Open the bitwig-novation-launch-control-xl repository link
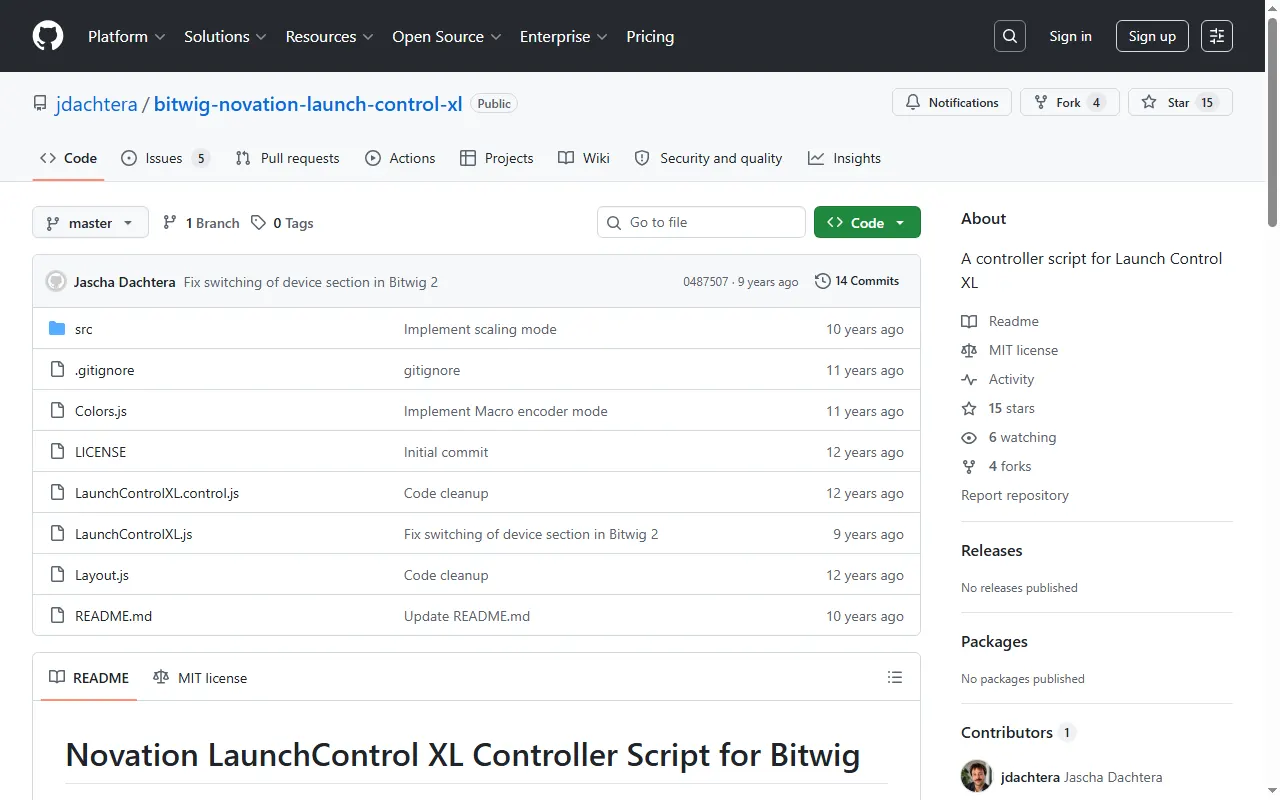1280x800 pixels. coord(308,104)
